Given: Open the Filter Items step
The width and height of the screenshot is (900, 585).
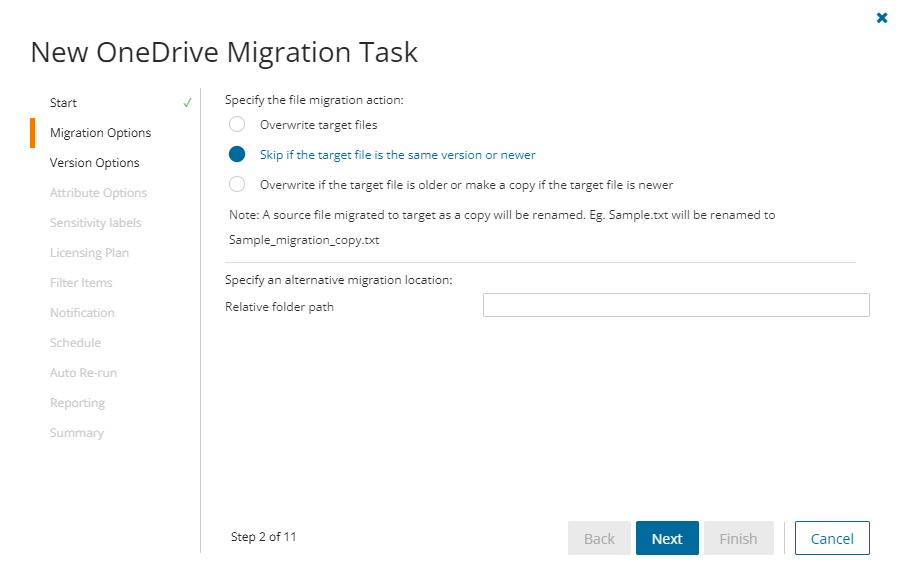Looking at the screenshot, I should point(81,283).
